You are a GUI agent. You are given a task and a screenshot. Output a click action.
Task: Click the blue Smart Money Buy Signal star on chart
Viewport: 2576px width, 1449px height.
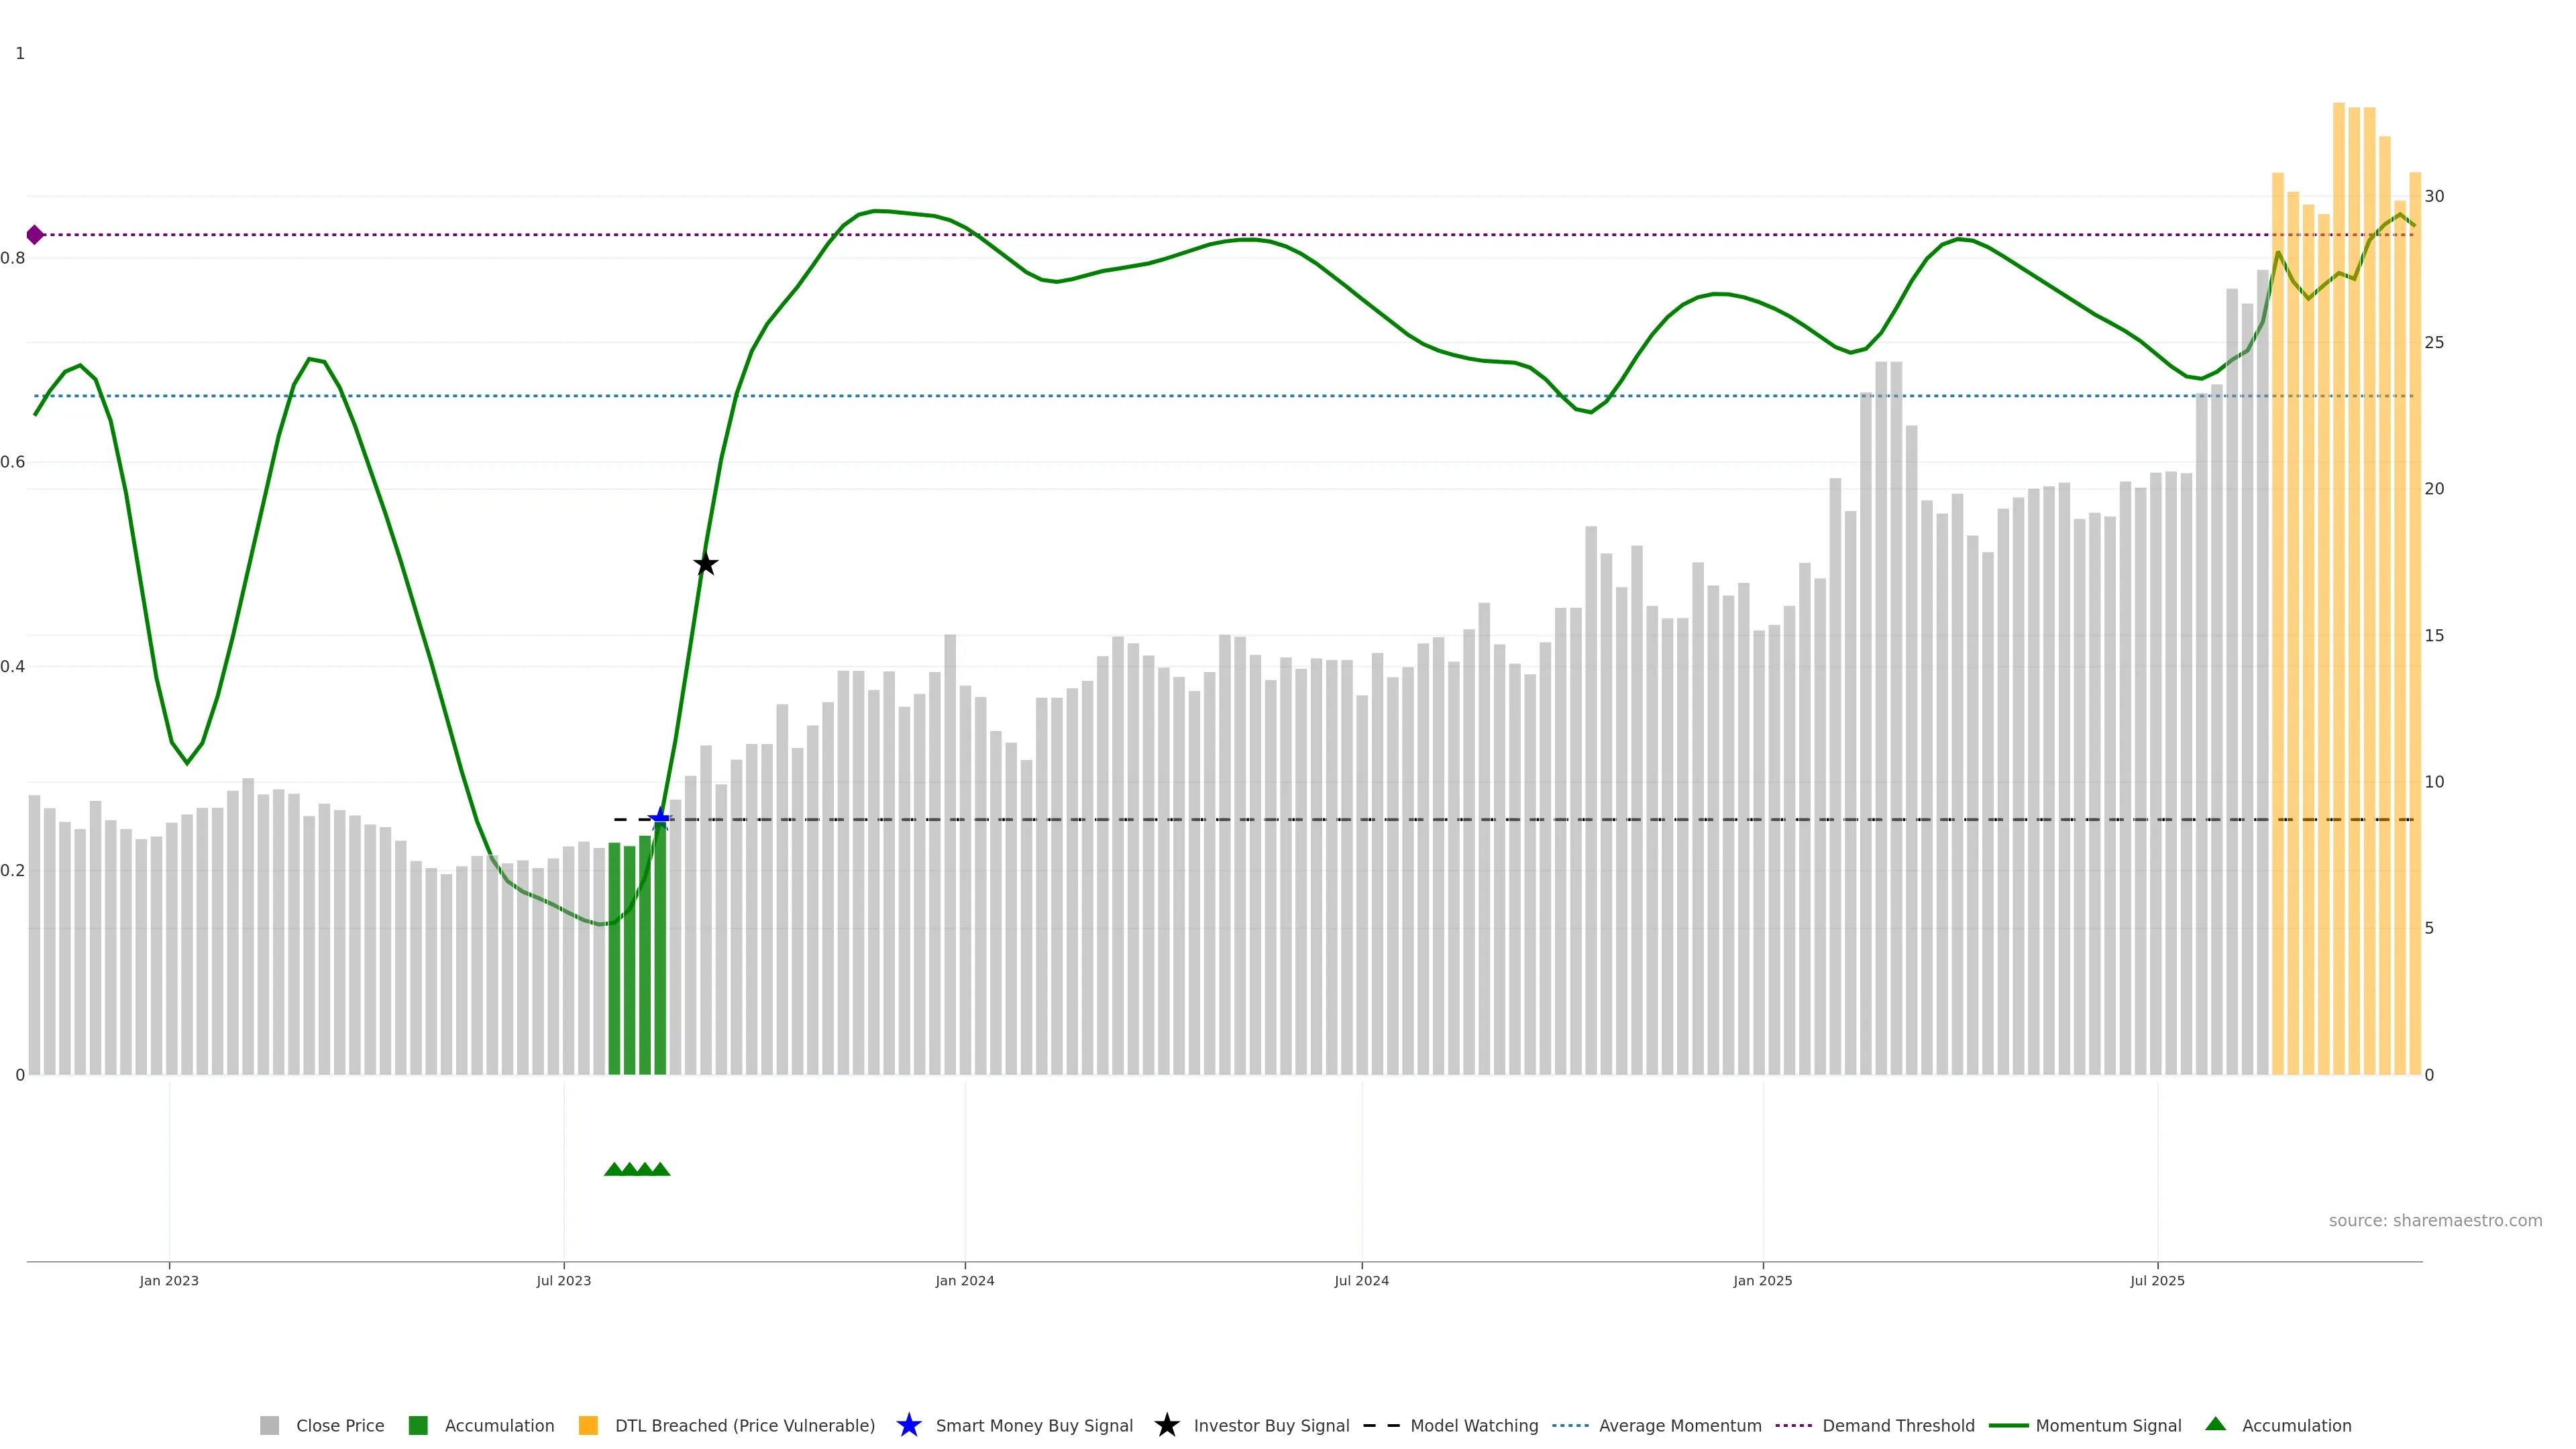[659, 819]
